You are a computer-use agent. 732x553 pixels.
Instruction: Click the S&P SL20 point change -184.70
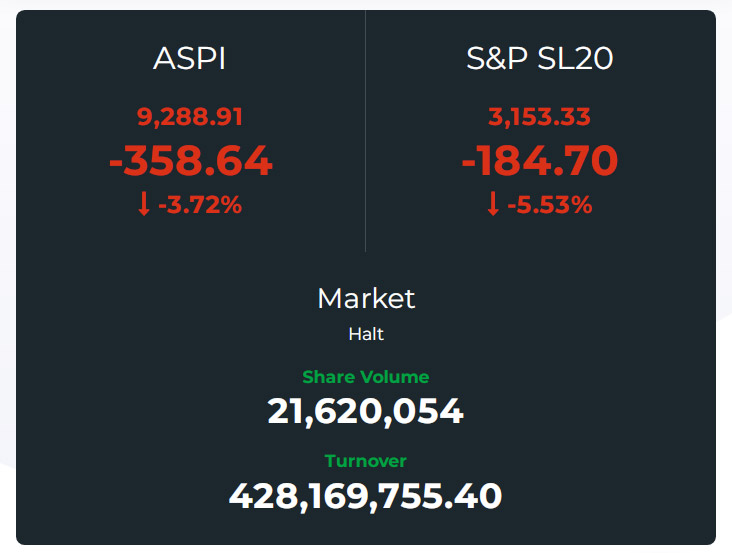539,161
